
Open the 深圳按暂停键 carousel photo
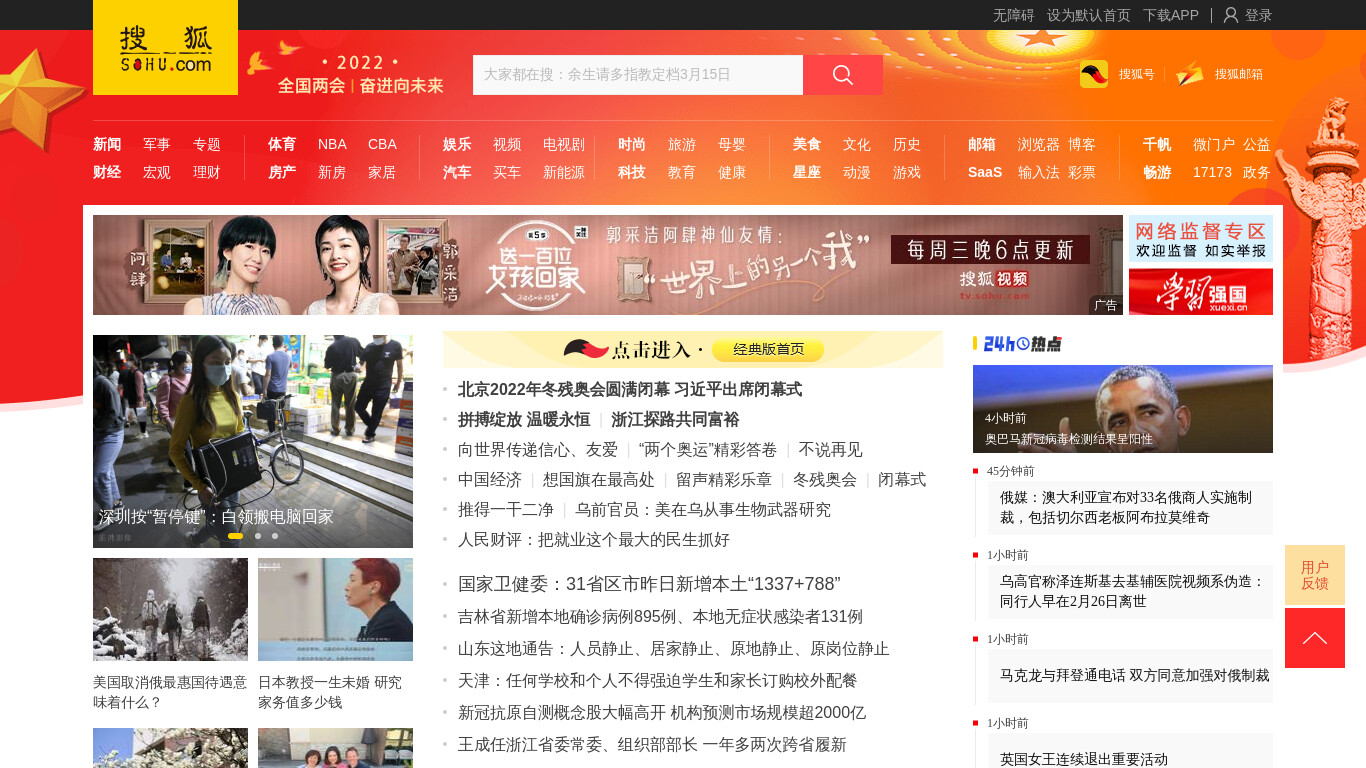click(253, 441)
